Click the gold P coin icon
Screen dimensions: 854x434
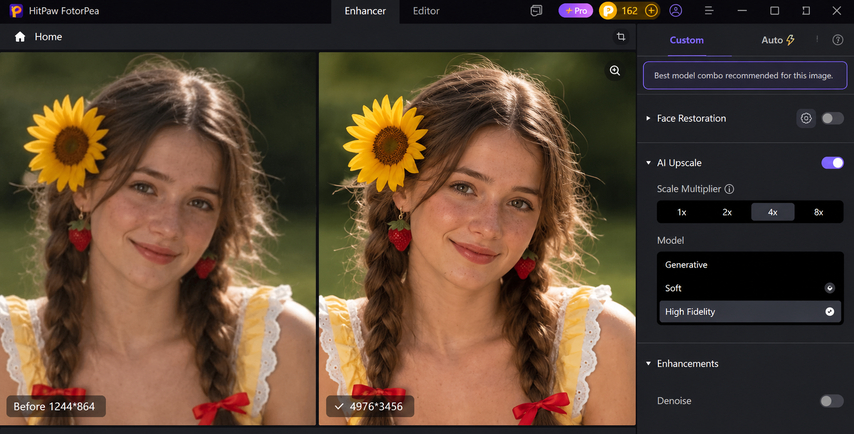click(608, 10)
